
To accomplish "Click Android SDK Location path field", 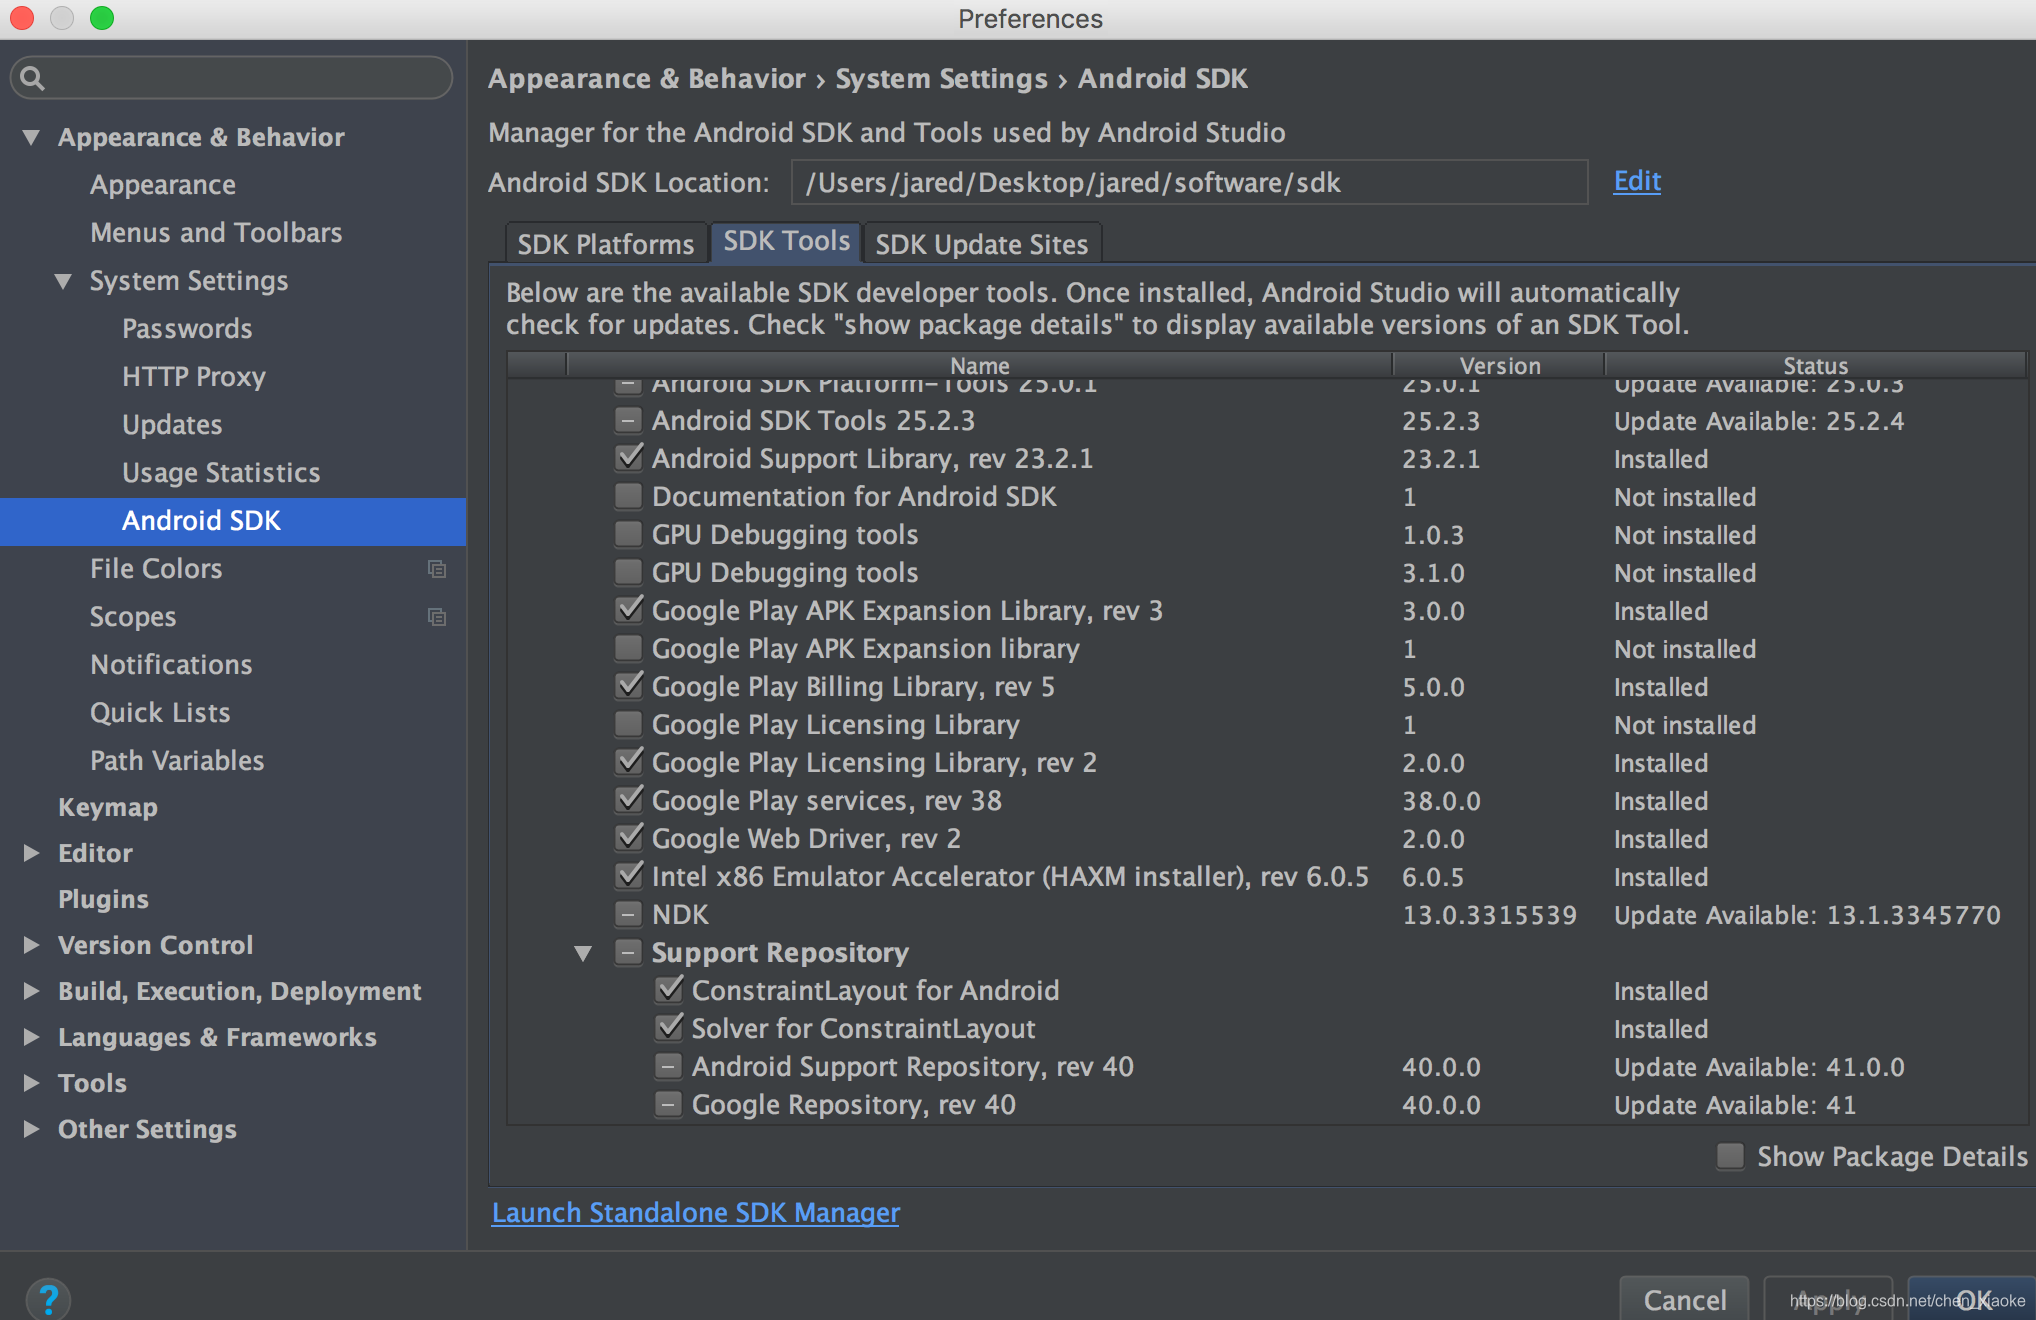I will pos(1189,182).
